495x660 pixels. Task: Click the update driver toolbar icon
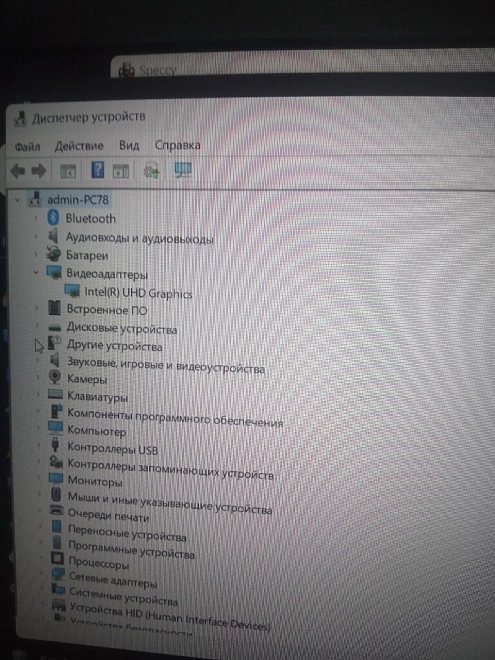click(x=151, y=170)
